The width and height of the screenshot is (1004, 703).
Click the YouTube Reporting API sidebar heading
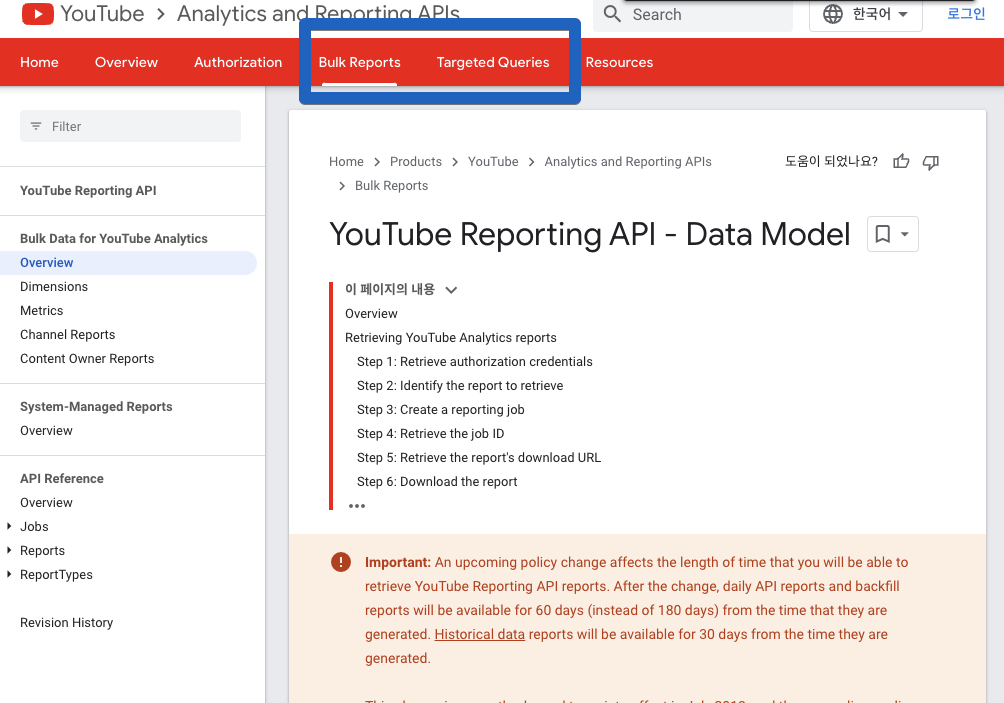[x=88, y=191]
